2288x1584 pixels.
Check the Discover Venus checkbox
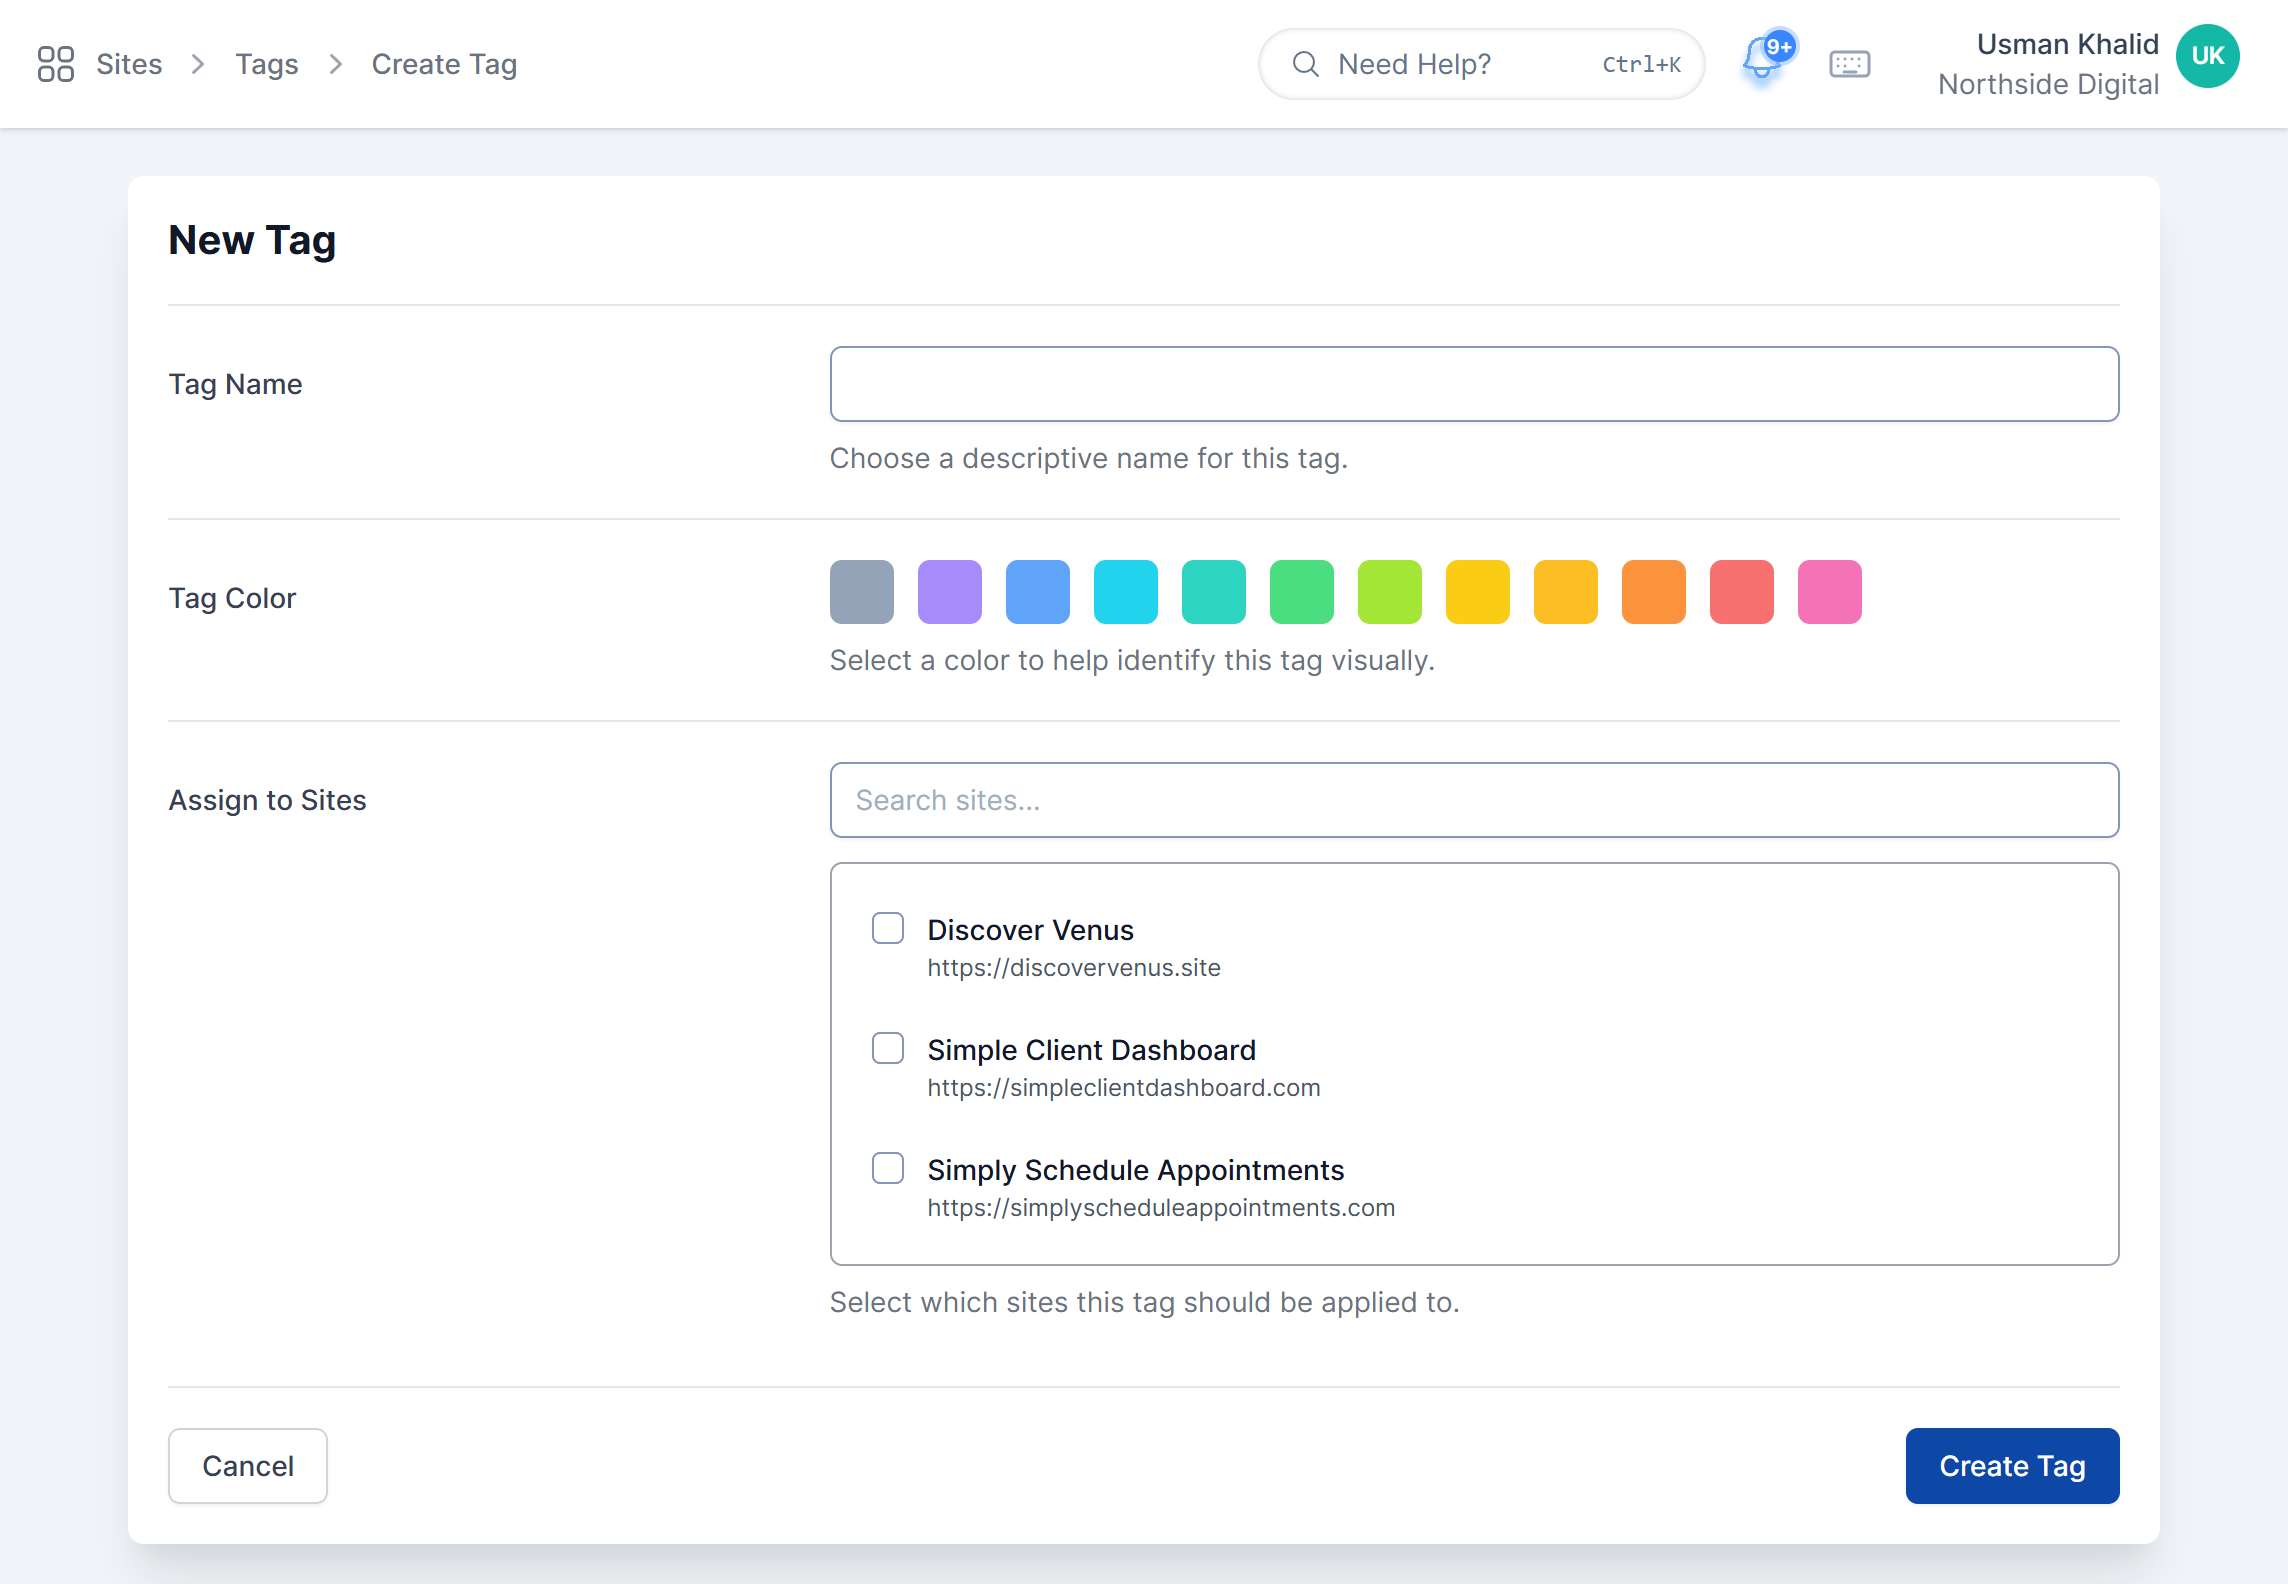tap(888, 928)
